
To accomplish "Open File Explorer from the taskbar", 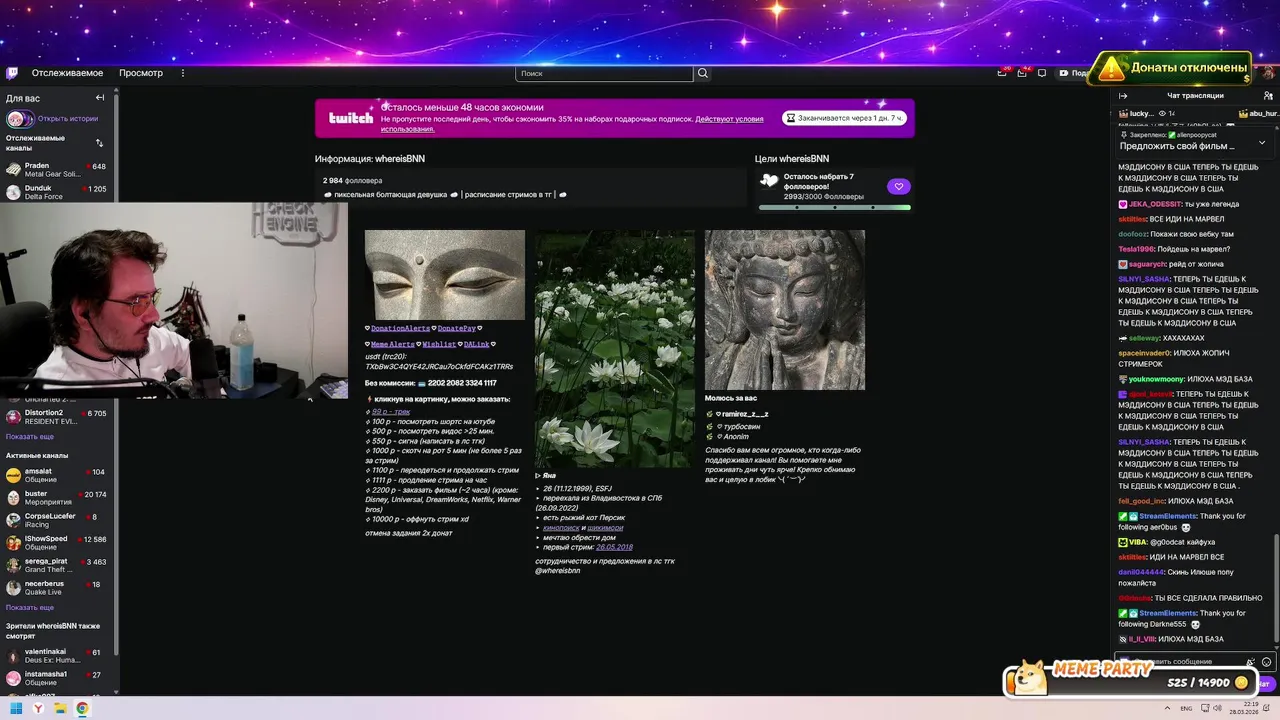I will (60, 708).
